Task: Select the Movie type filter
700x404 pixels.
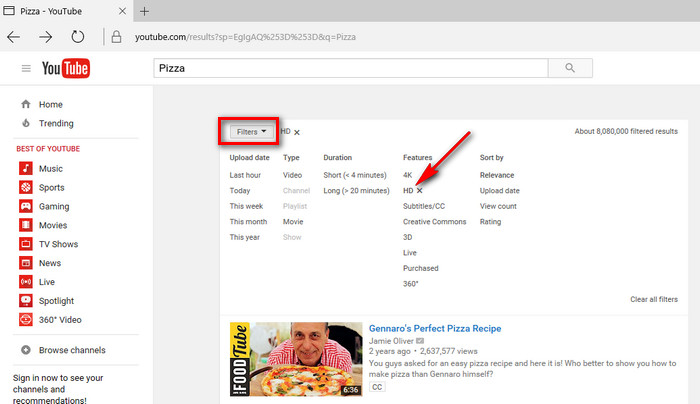Action: [293, 222]
